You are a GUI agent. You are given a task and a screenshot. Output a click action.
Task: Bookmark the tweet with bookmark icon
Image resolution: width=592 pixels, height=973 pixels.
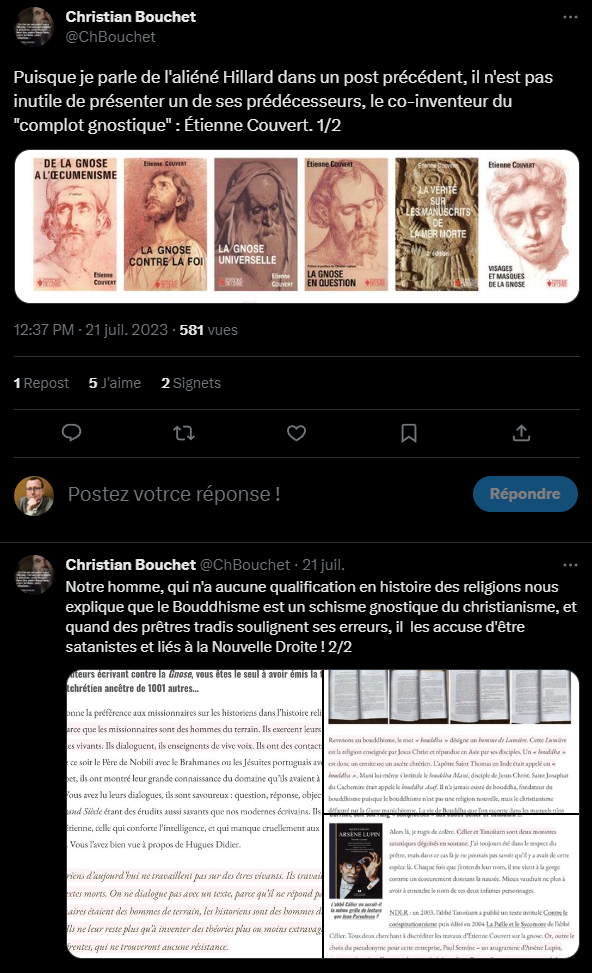[x=408, y=433]
